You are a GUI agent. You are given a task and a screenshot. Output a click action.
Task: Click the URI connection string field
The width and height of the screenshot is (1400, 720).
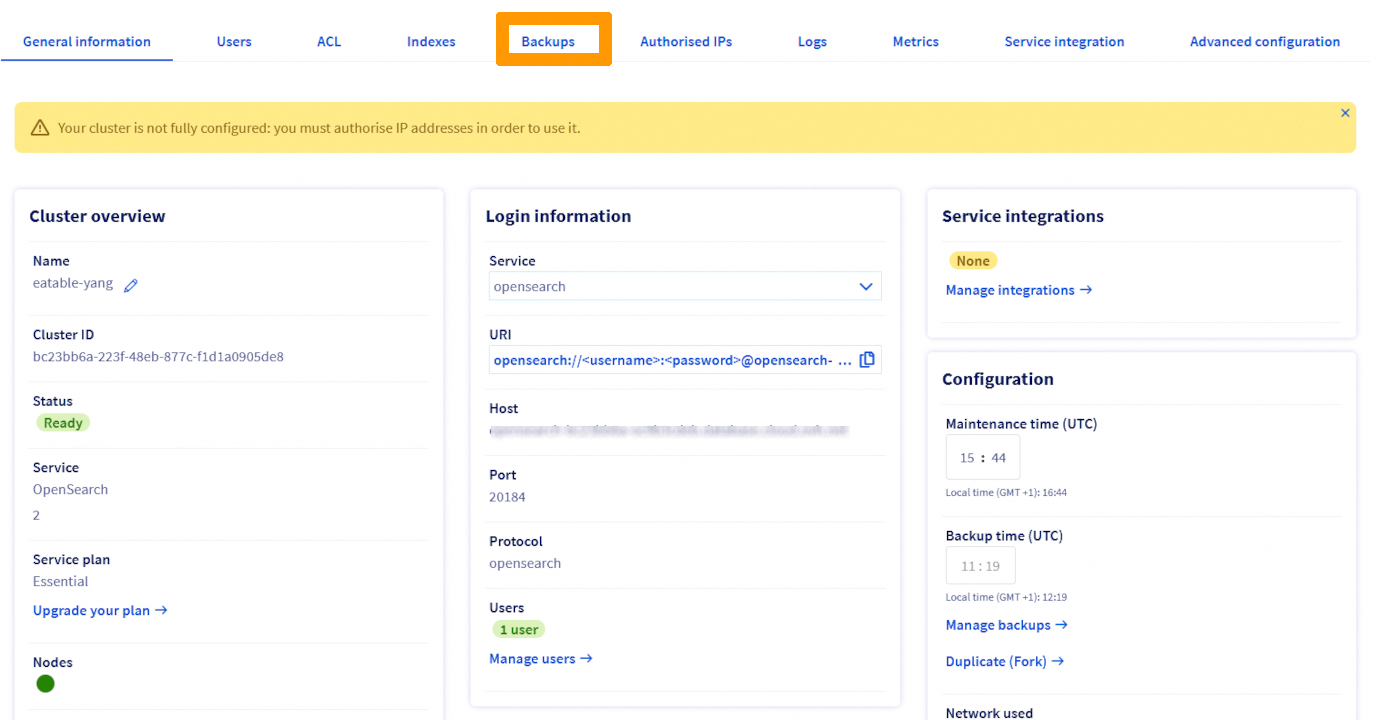pyautogui.click(x=672, y=360)
